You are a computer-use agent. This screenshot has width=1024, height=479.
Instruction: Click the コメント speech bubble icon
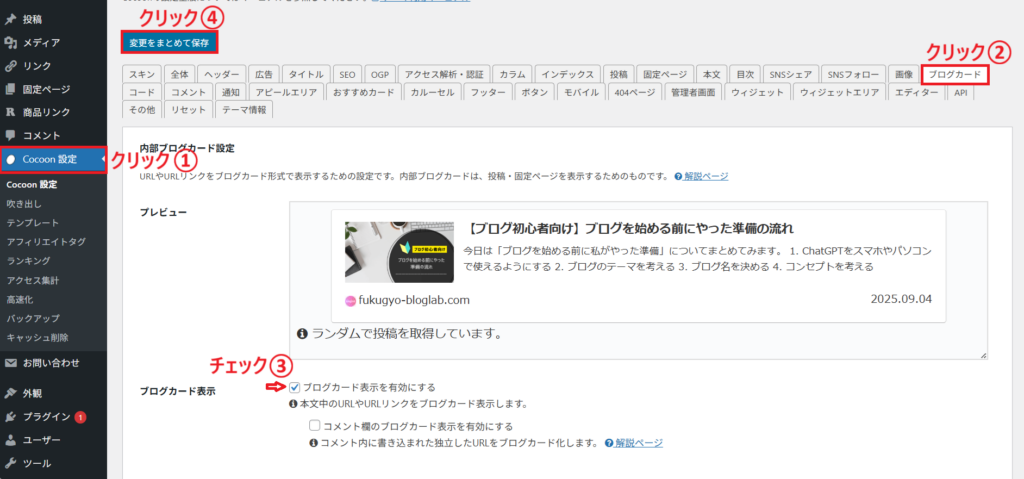[11, 135]
